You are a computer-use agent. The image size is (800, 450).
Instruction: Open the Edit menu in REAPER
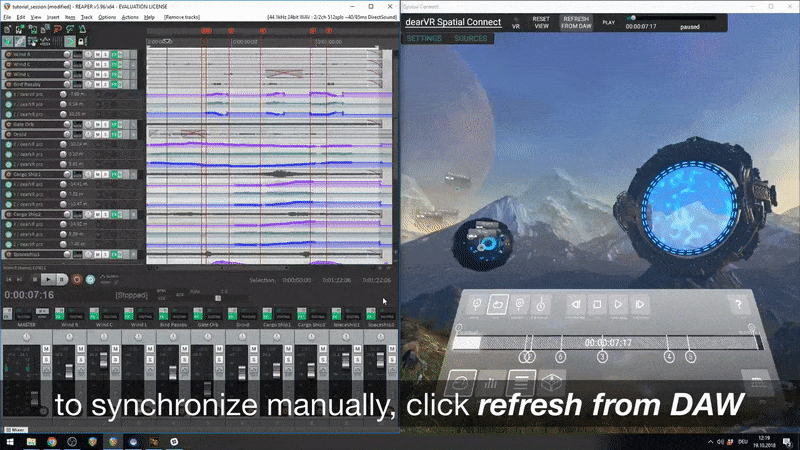coord(21,17)
